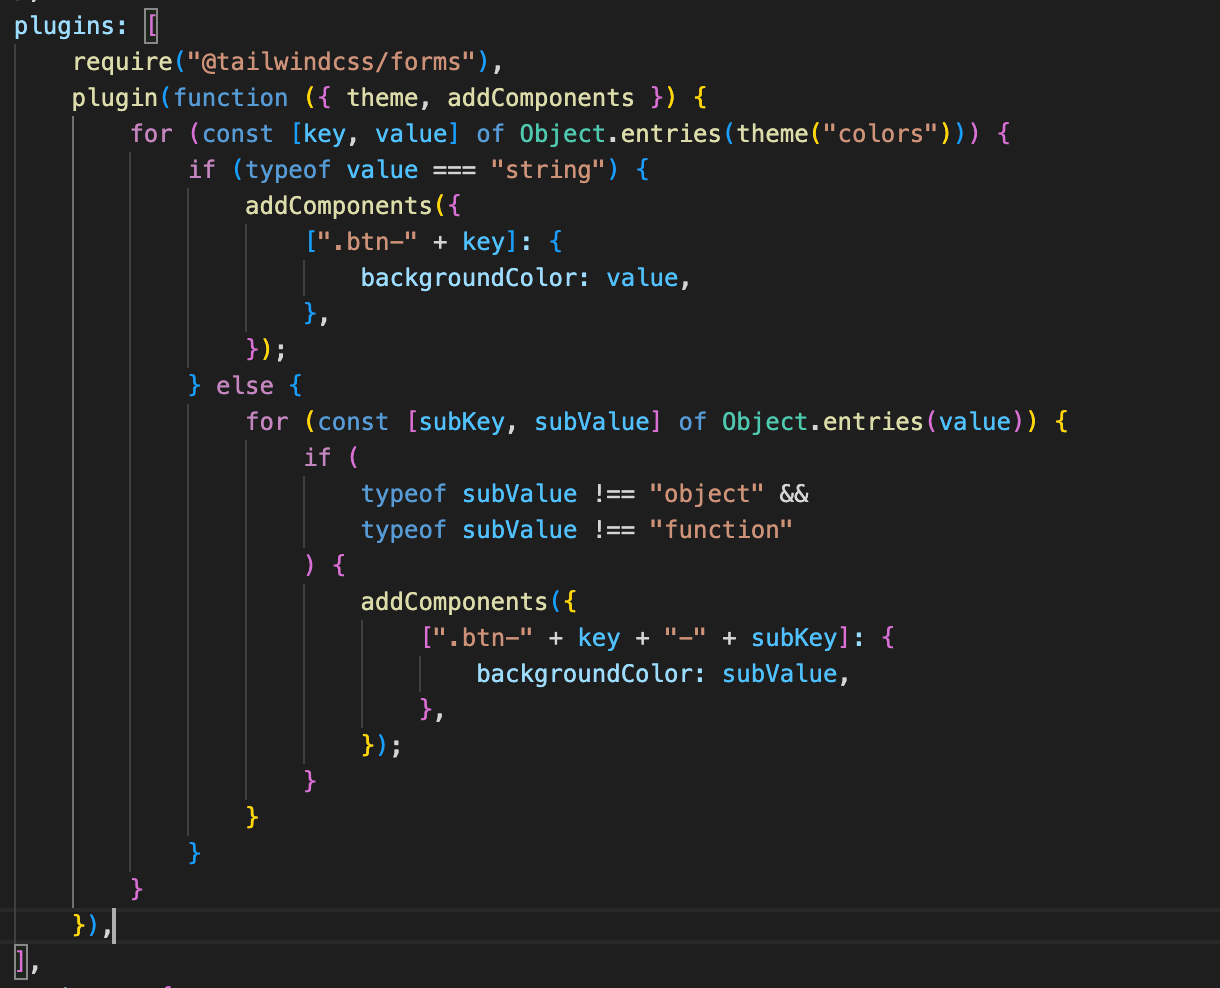Screen dimensions: 1220x988
Task: Click the "object" string literal
Action: (706, 494)
